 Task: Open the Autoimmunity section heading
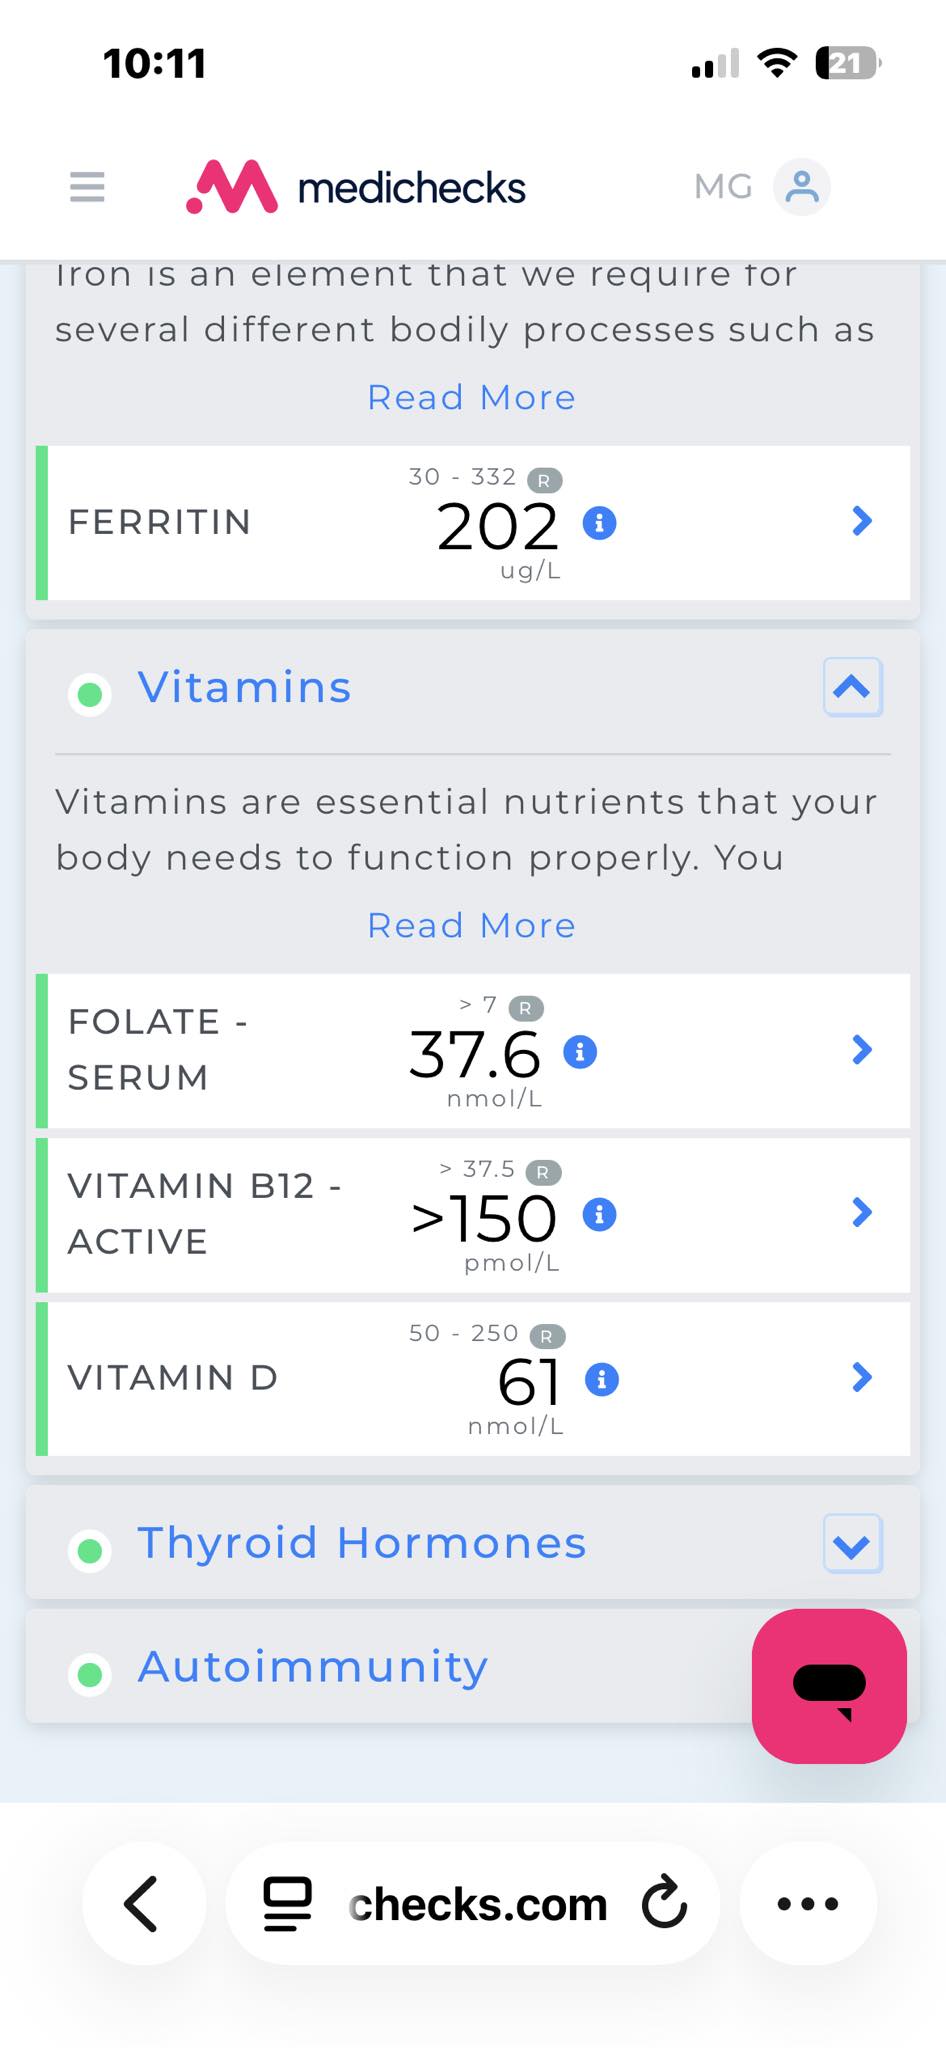[x=313, y=1666]
